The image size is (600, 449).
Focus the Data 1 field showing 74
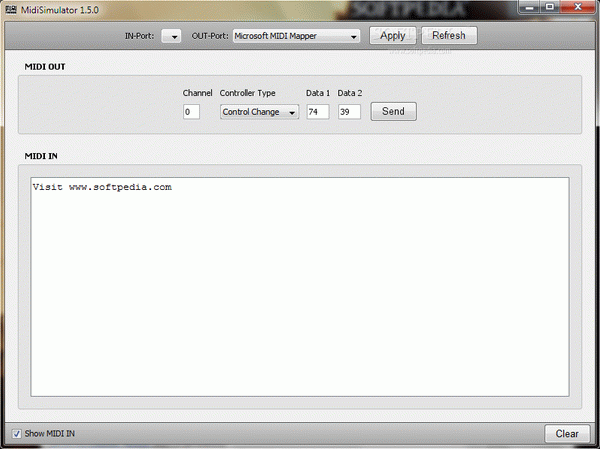[318, 112]
